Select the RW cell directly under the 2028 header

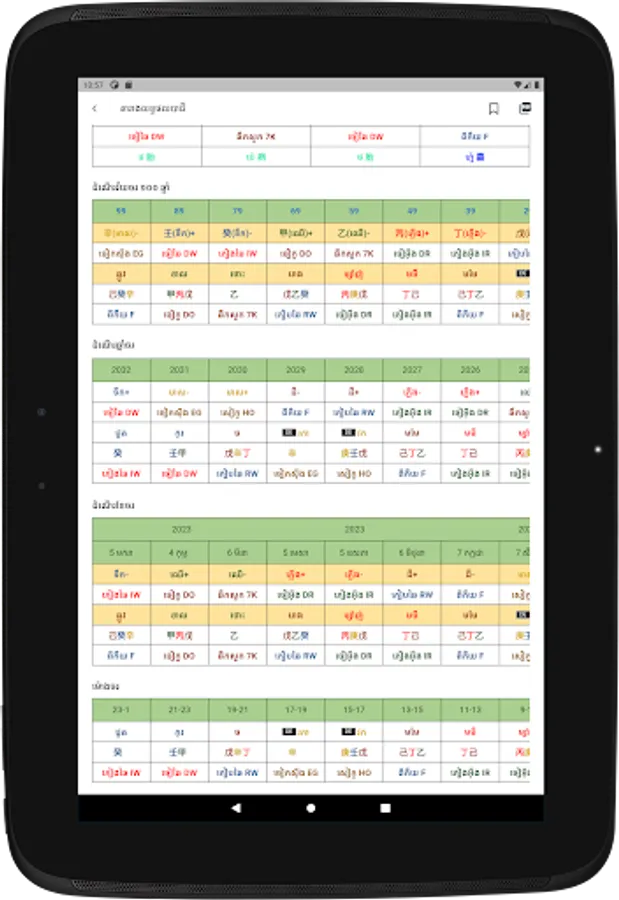[354, 412]
